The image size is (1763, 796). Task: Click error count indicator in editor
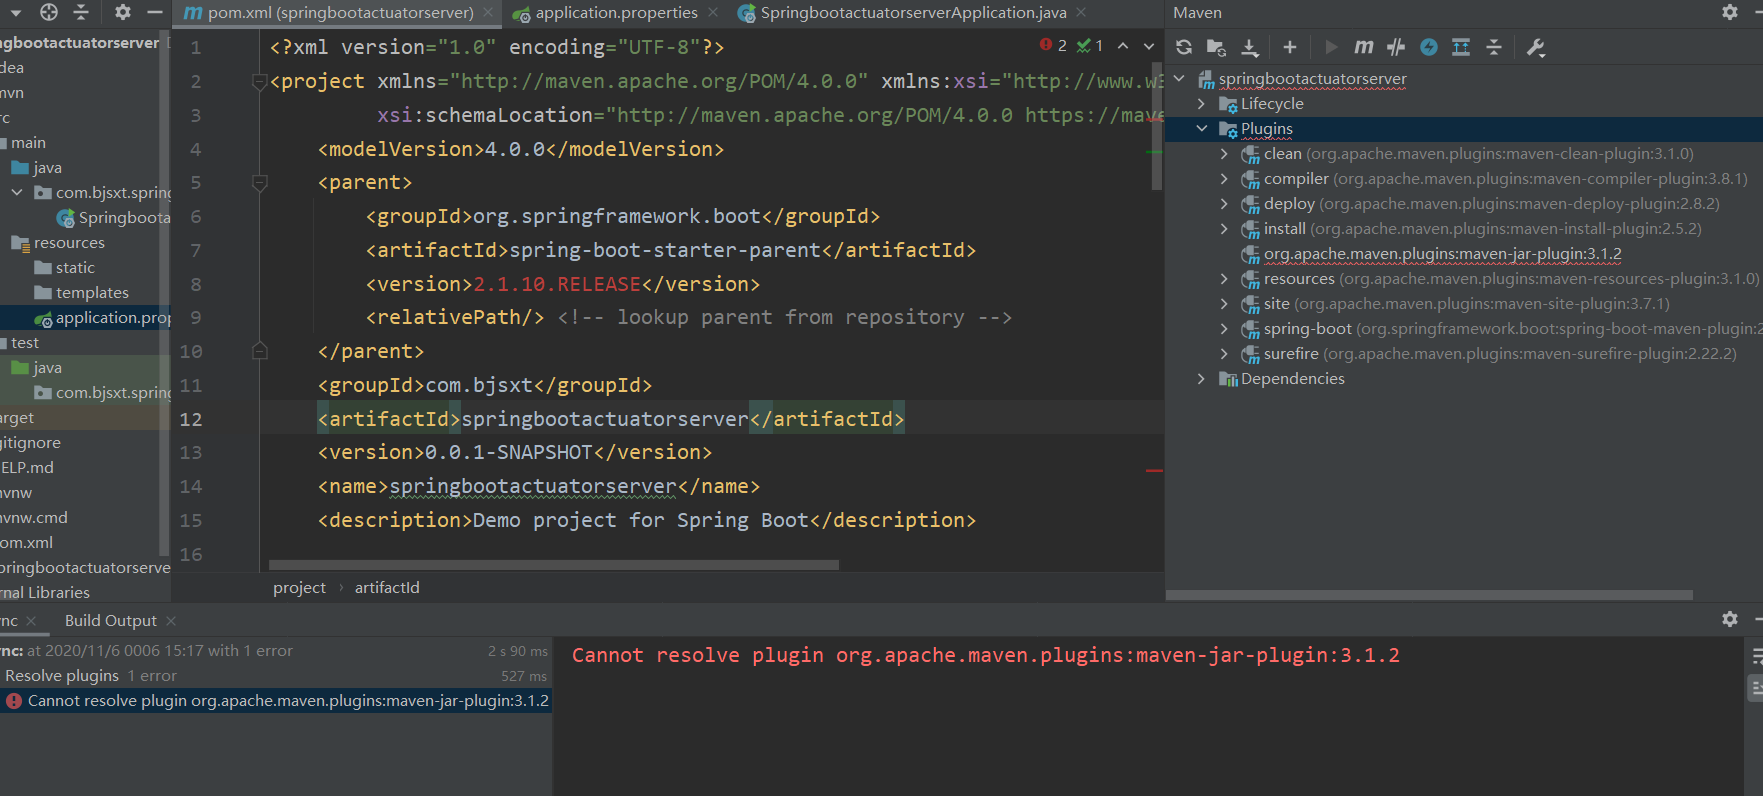1053,45
